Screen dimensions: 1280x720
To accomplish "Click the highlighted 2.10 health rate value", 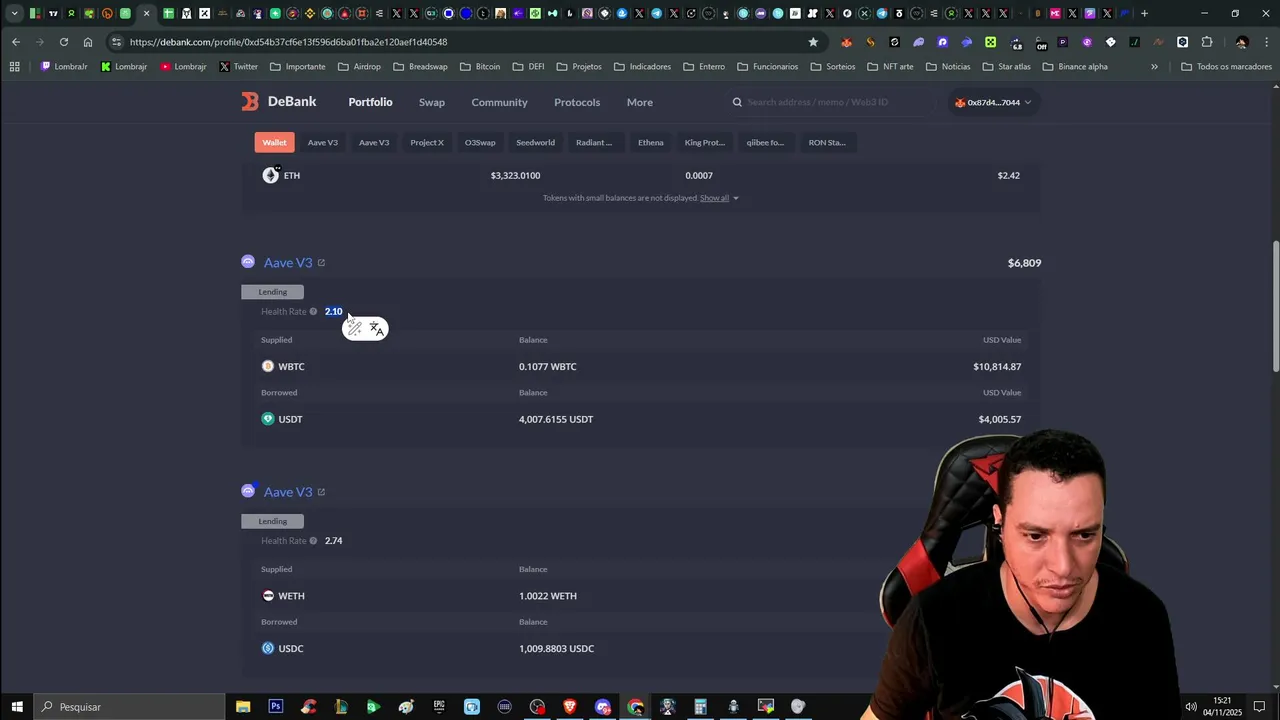I will click(333, 312).
